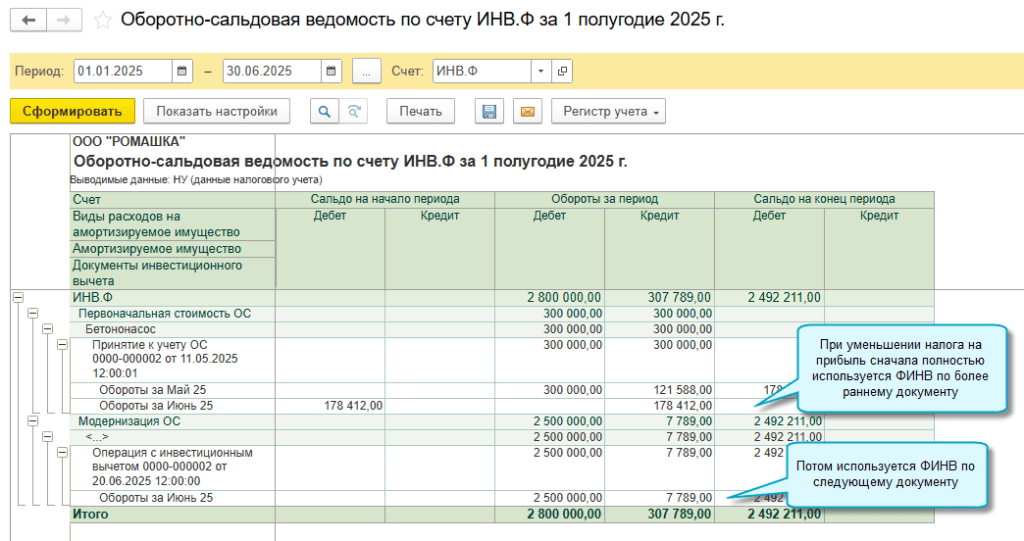Click the find next icon
Viewport: 1024px width, 541px height.
(353, 111)
